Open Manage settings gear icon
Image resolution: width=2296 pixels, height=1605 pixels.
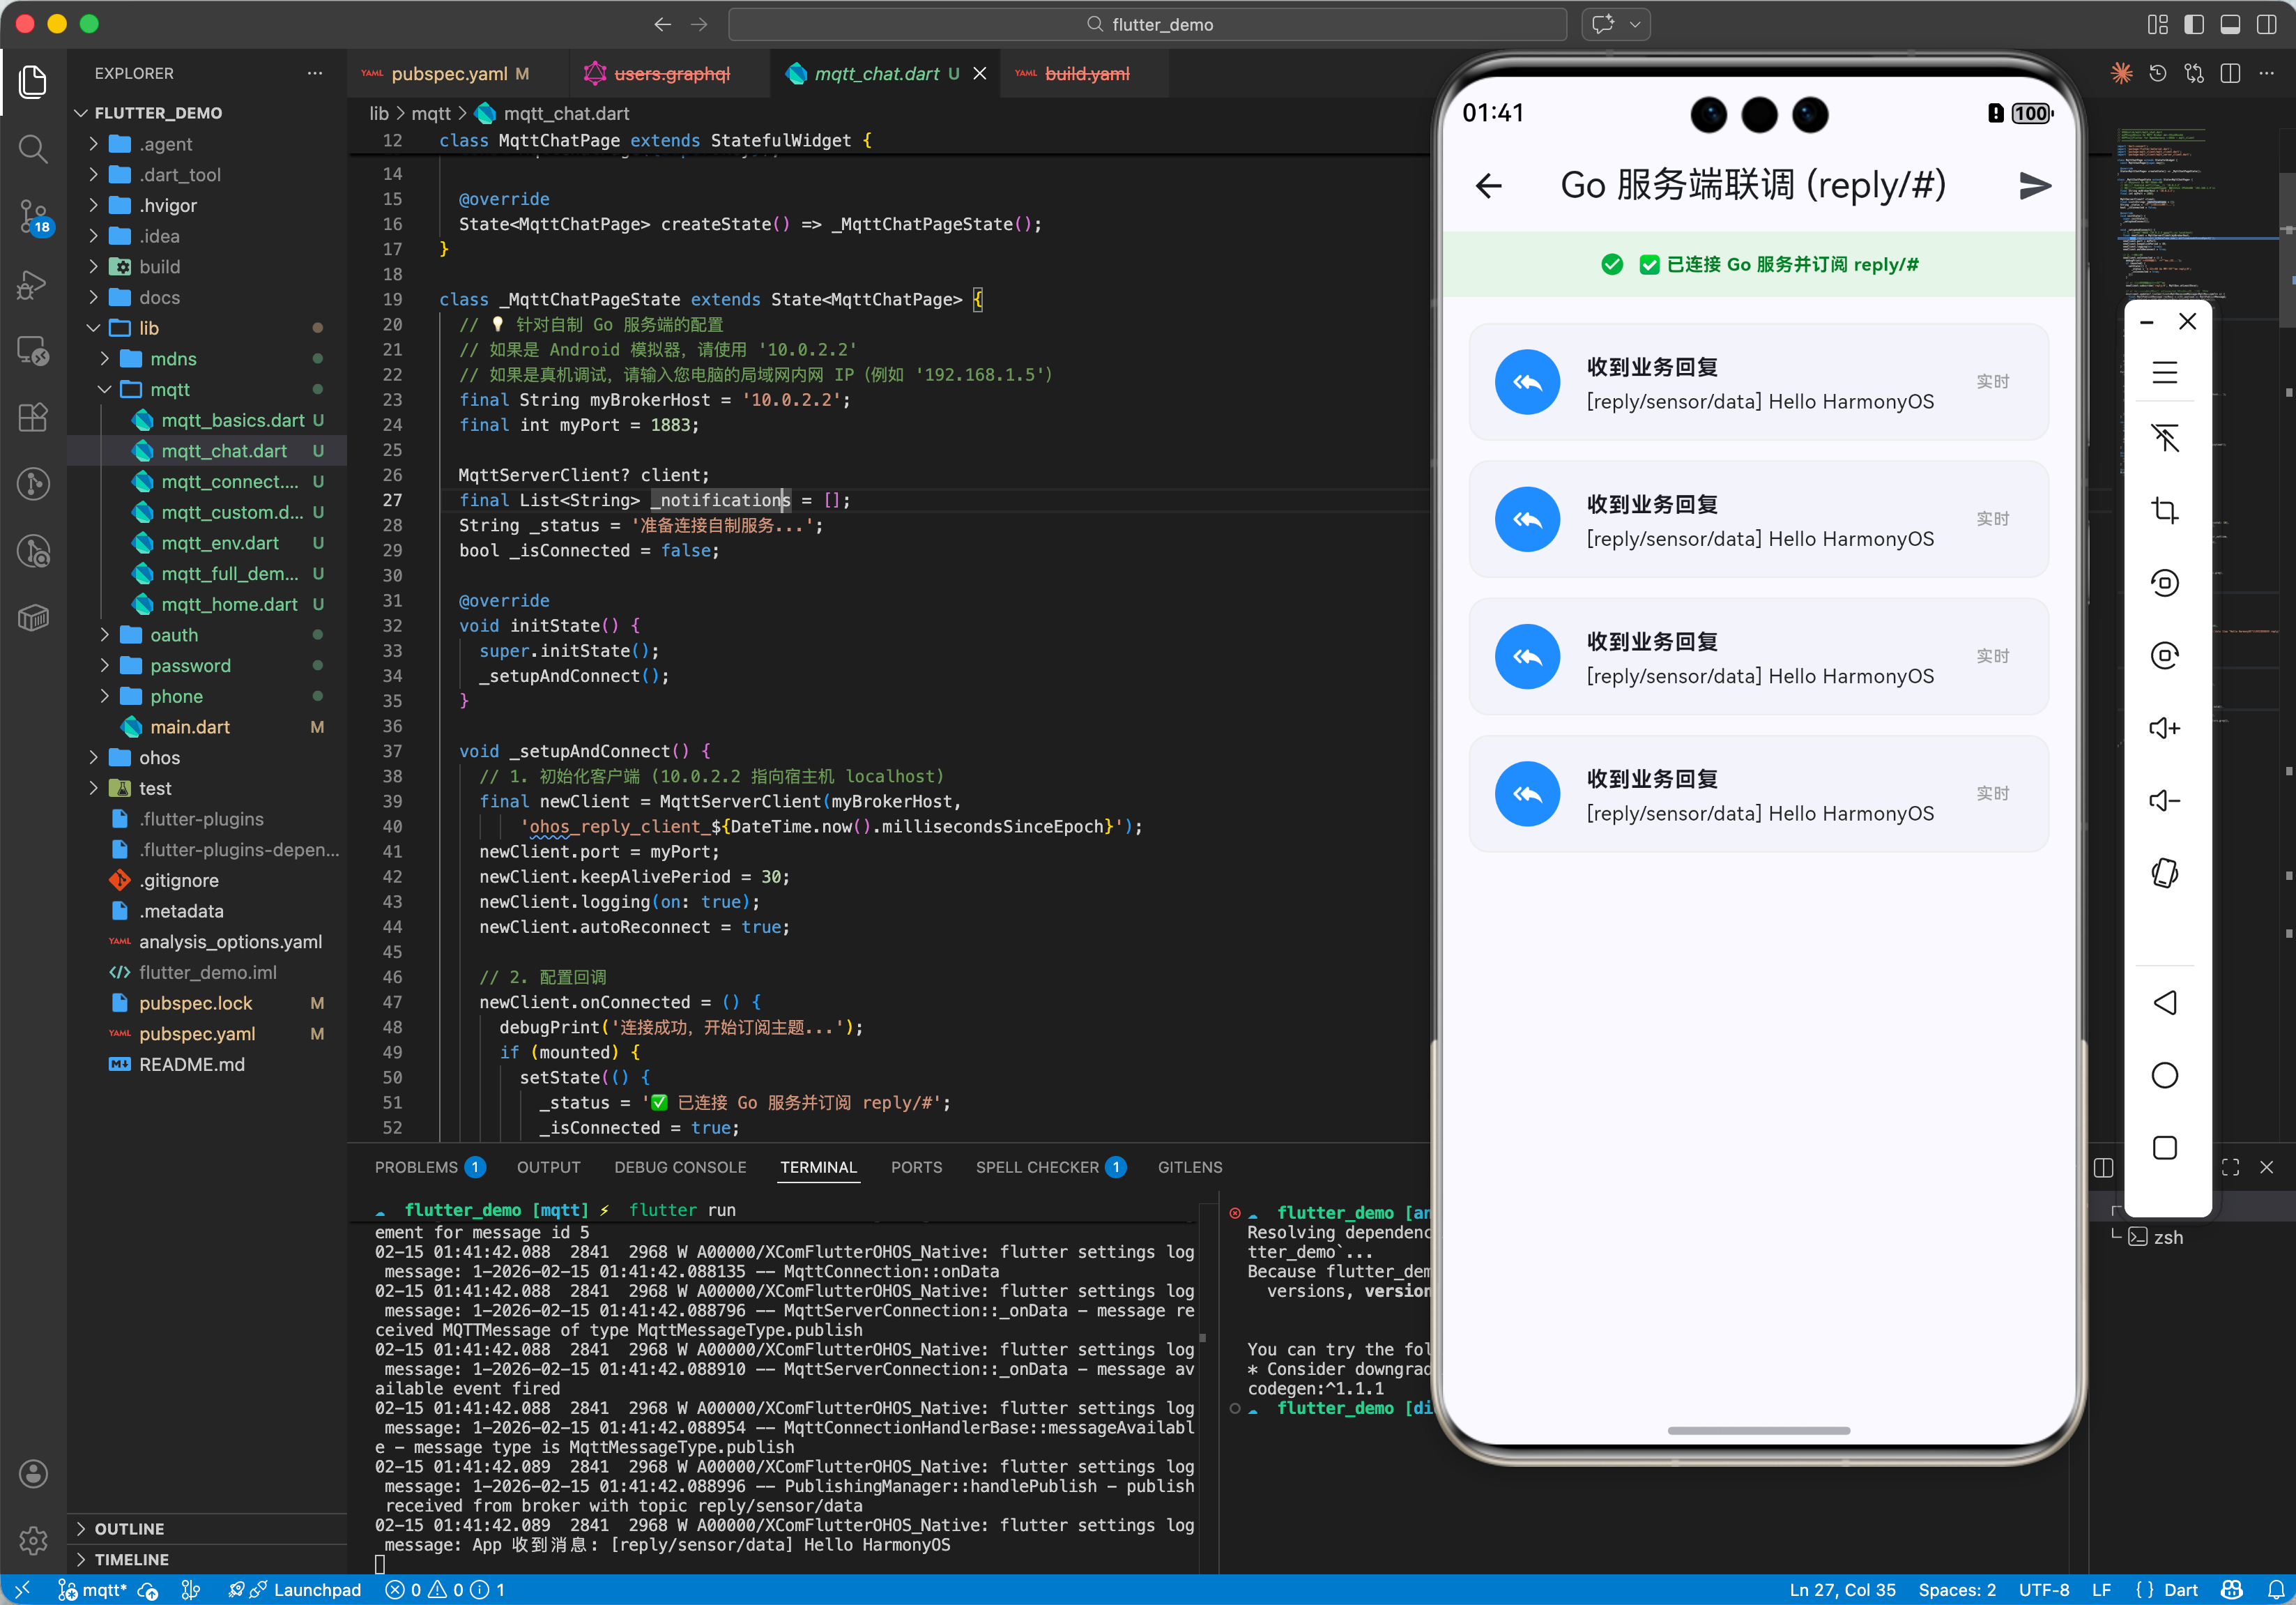tap(33, 1540)
